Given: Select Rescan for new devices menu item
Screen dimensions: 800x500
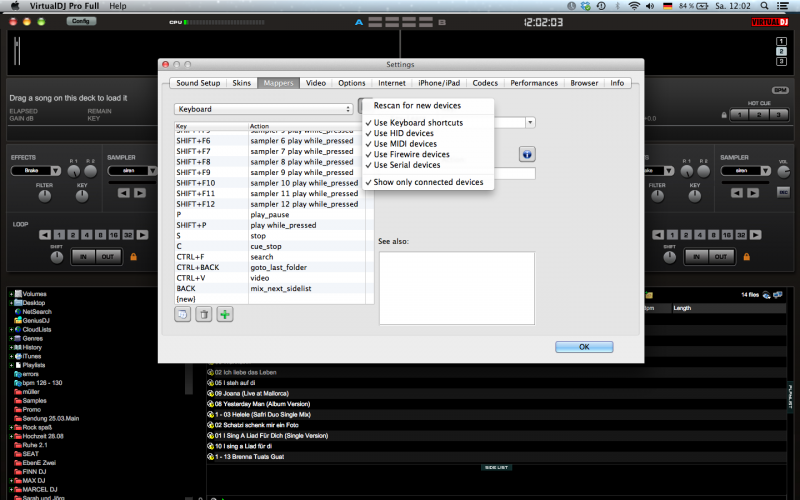Looking at the screenshot, I should coord(417,105).
